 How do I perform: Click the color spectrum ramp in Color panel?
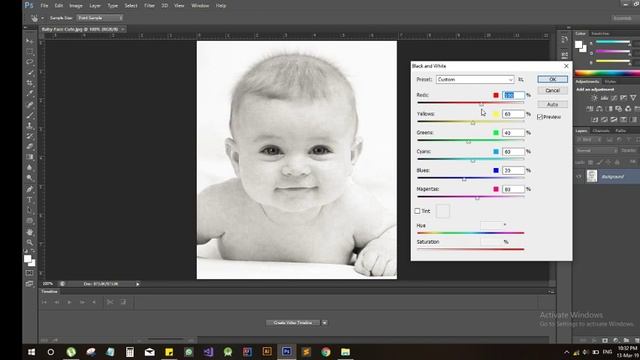click(x=607, y=73)
